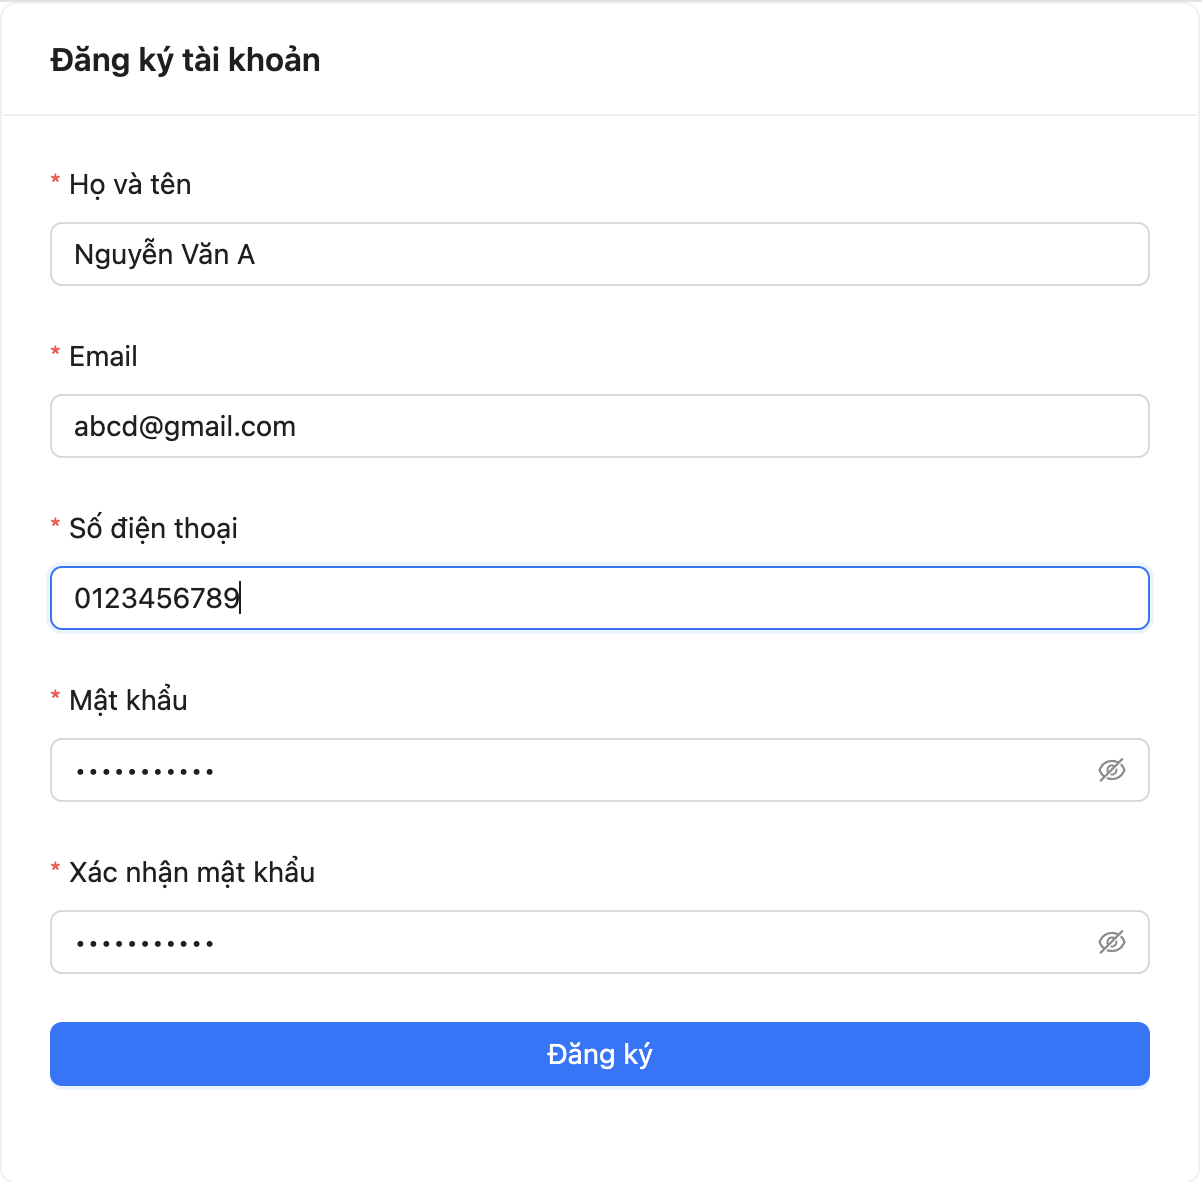Image resolution: width=1202 pixels, height=1182 pixels.
Task: Select the Số điện thoại input field
Action: [x=600, y=598]
